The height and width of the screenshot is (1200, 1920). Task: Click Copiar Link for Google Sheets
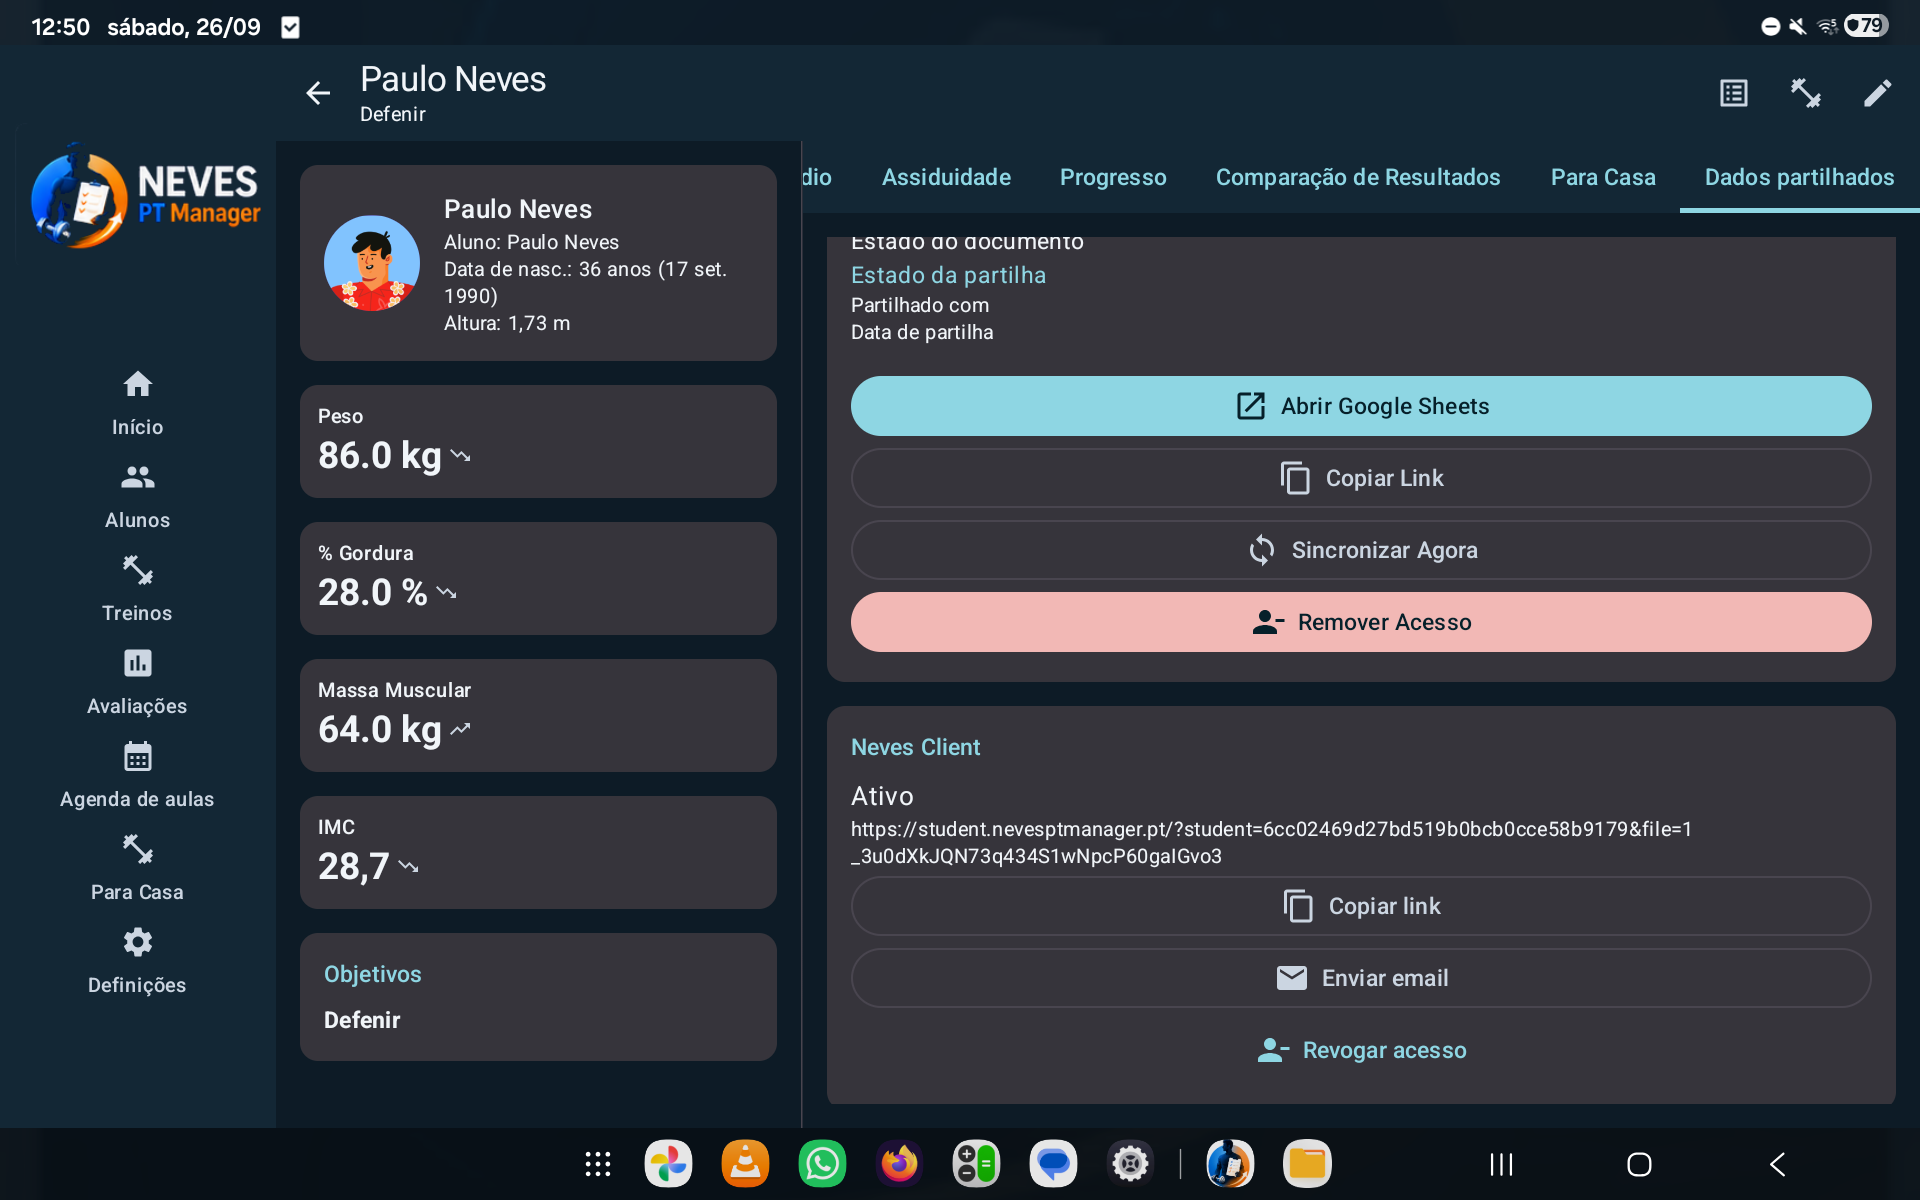(1361, 478)
